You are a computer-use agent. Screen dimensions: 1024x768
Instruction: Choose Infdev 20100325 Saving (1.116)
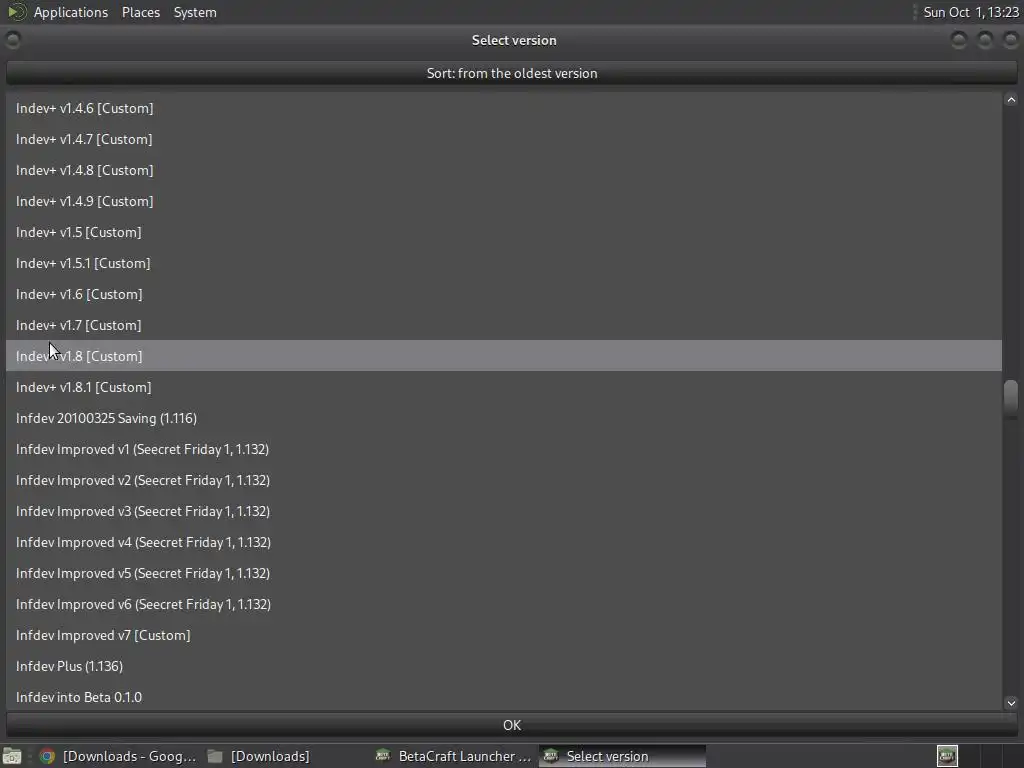tap(504, 418)
